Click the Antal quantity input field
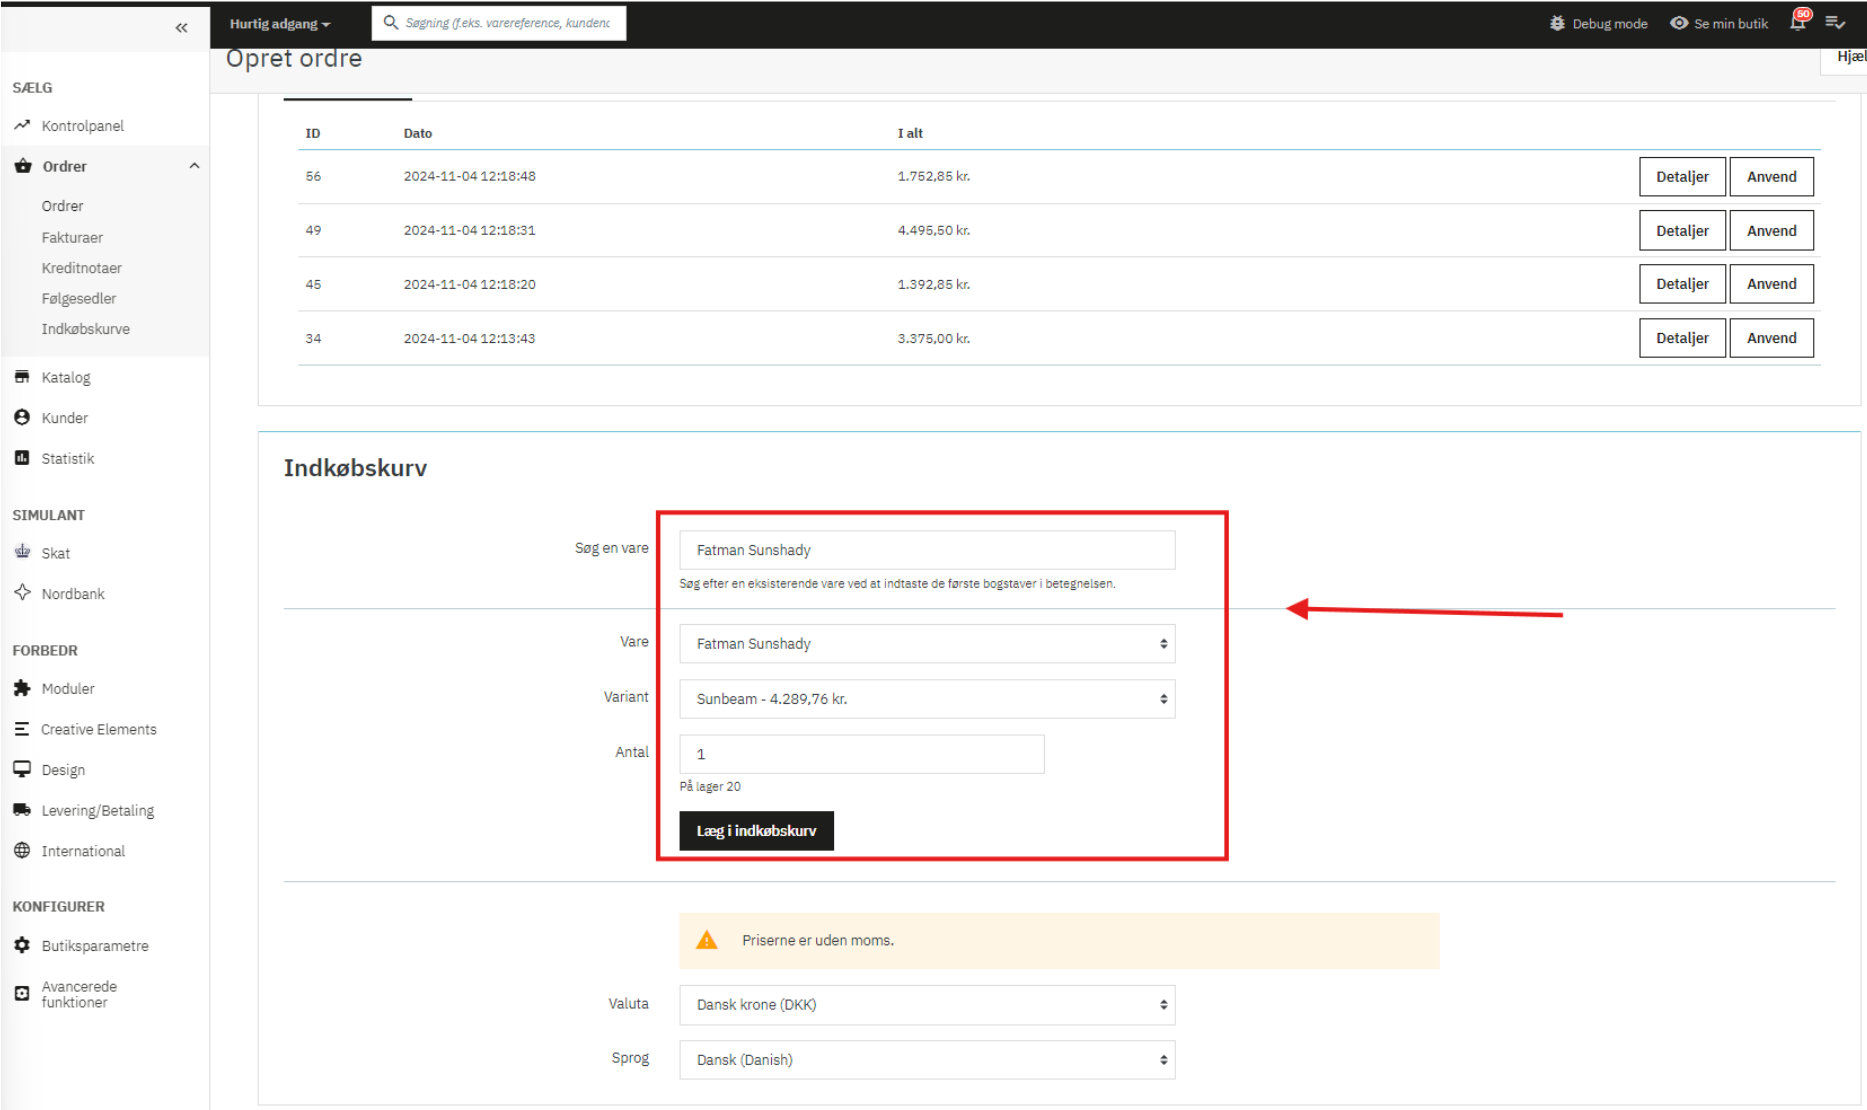Image resolution: width=1867 pixels, height=1110 pixels. tap(861, 754)
